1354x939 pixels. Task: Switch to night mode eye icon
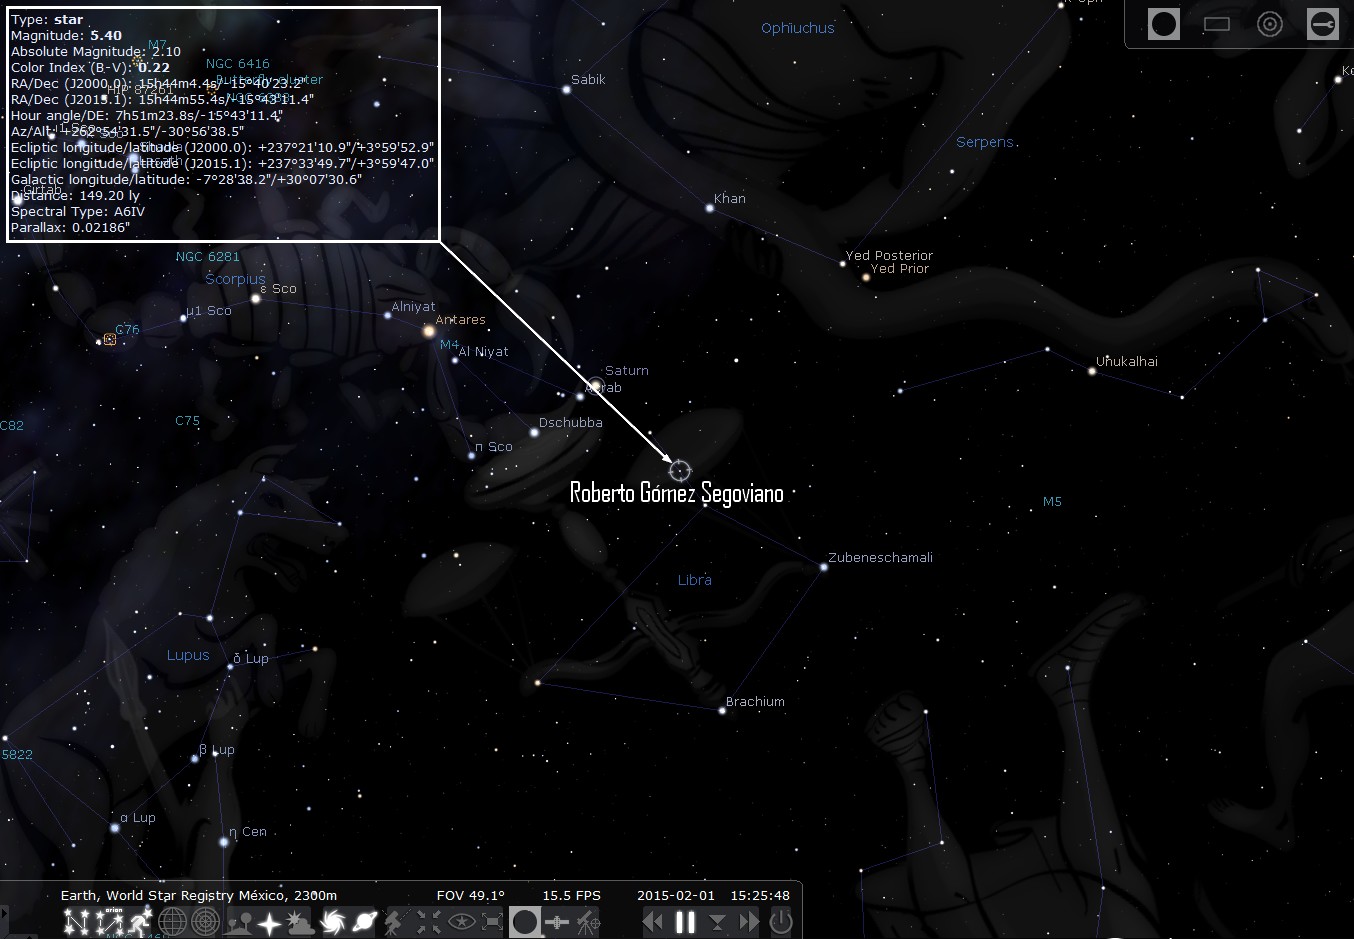point(461,921)
